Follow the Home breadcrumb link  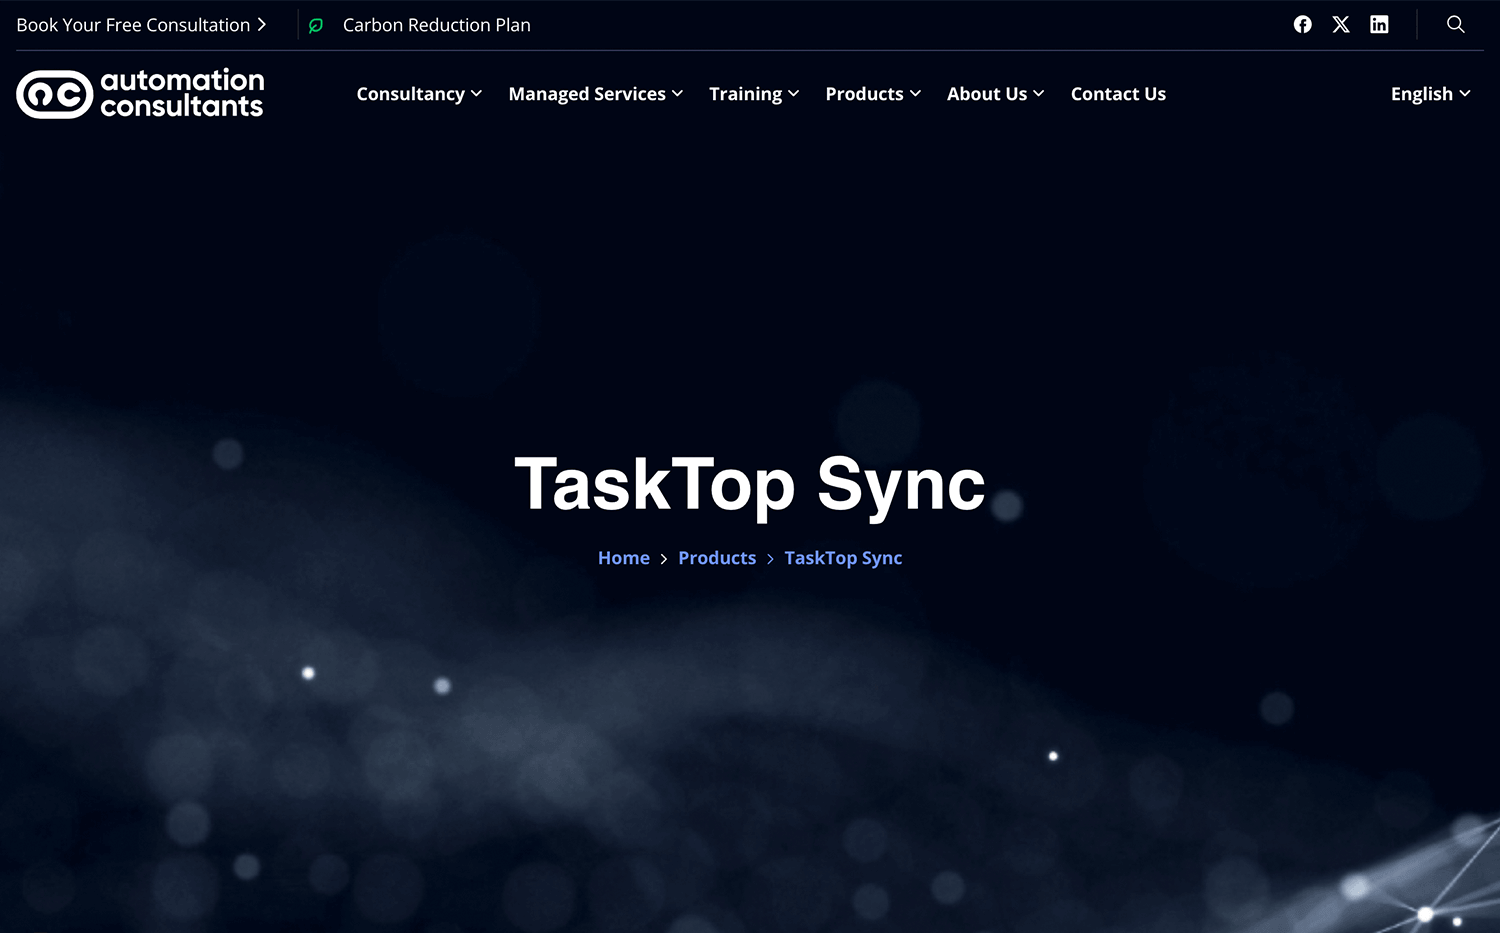pyautogui.click(x=624, y=558)
